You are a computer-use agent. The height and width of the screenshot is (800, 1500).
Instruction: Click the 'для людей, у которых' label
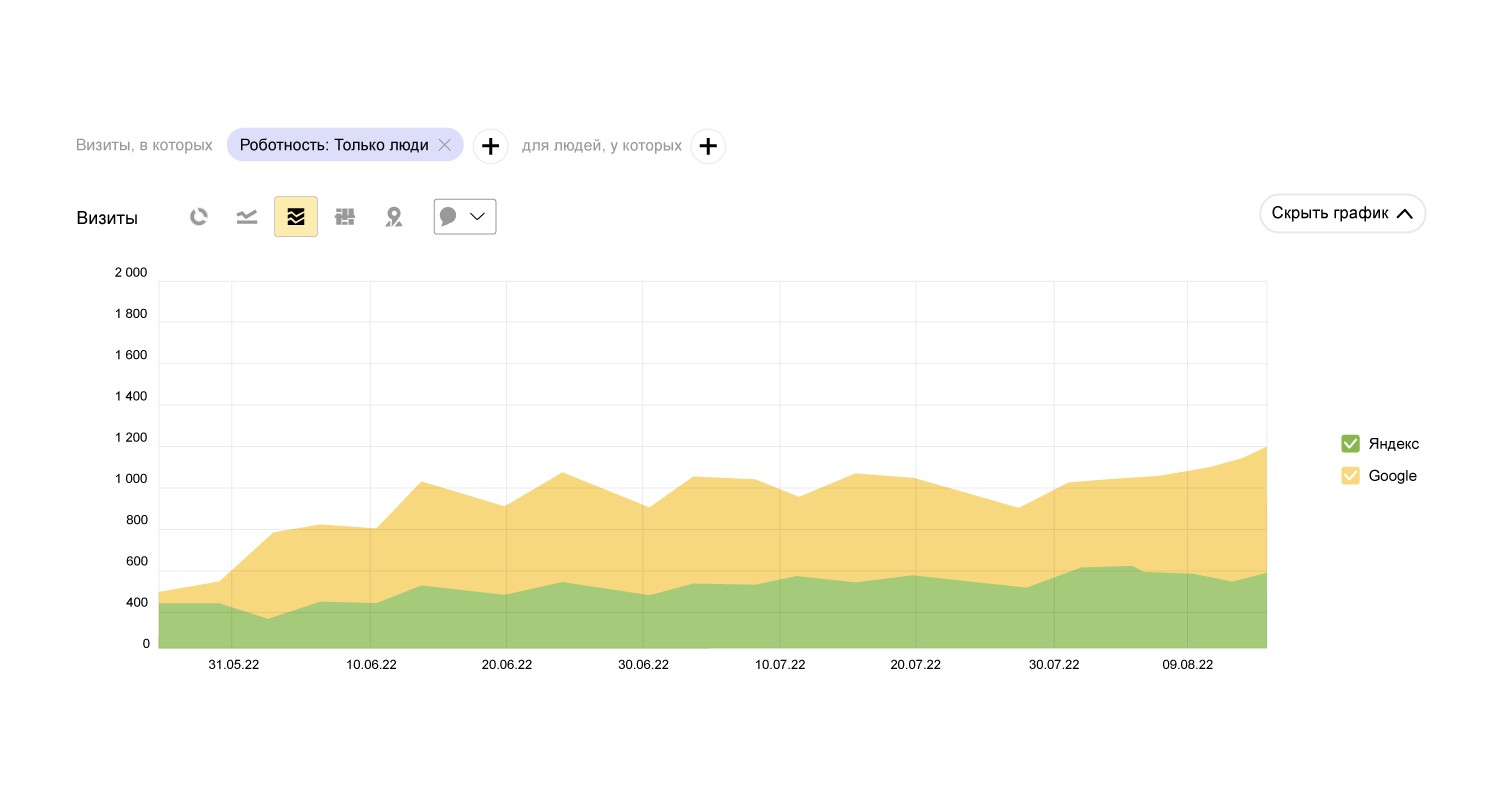click(602, 146)
